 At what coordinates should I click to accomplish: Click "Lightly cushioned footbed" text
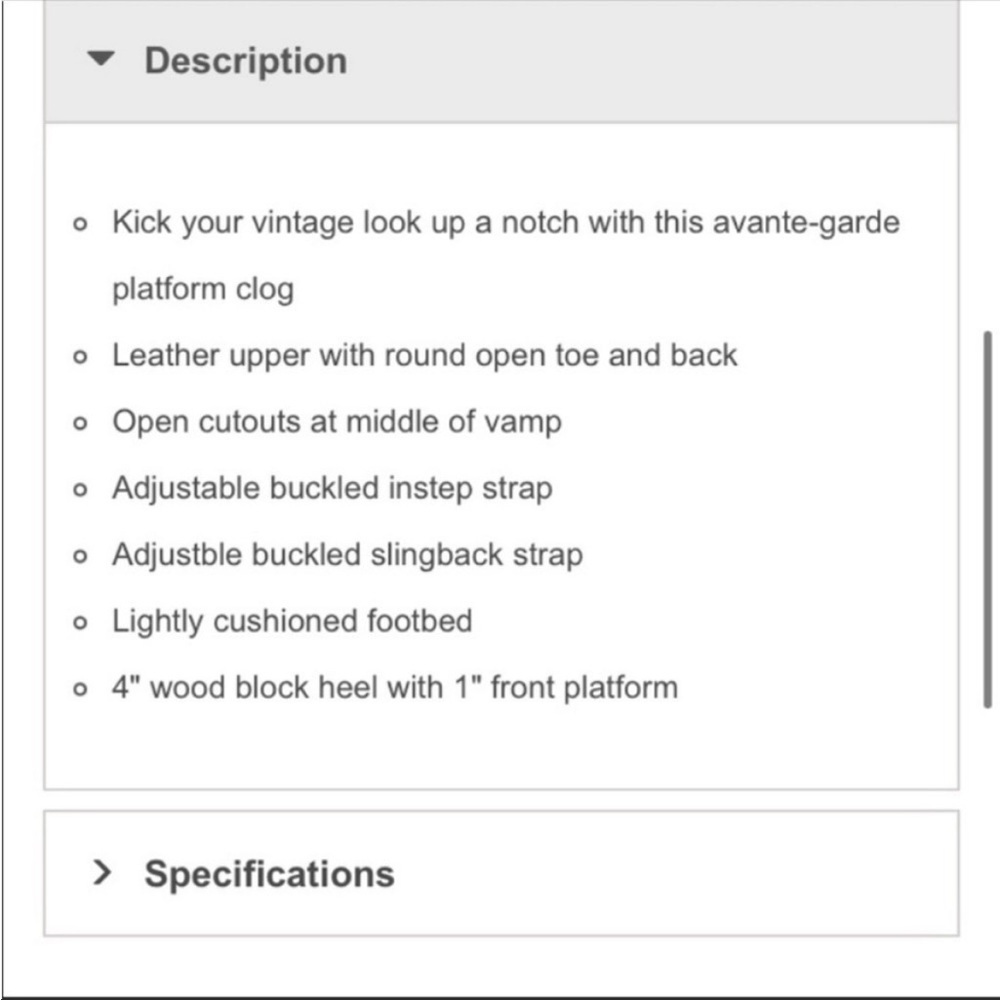pos(292,622)
